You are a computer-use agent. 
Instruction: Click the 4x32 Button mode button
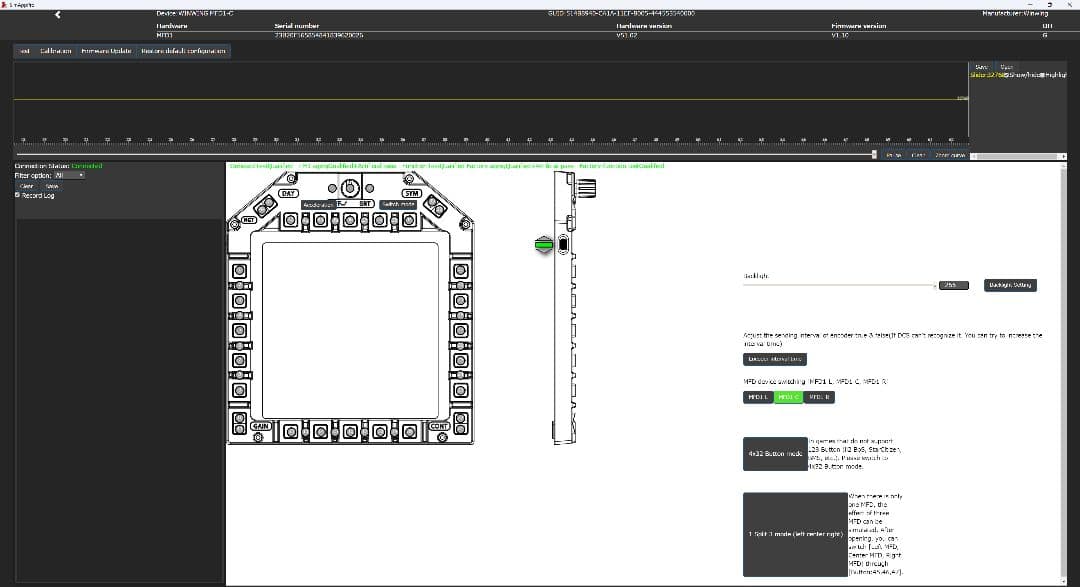tap(775, 453)
